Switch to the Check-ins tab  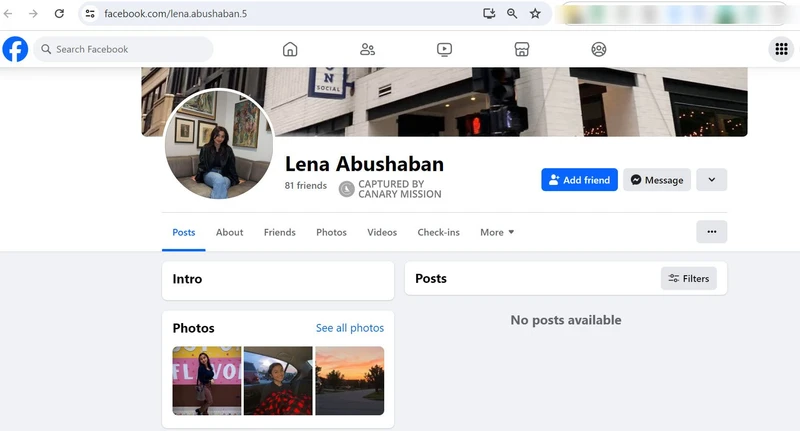click(438, 233)
